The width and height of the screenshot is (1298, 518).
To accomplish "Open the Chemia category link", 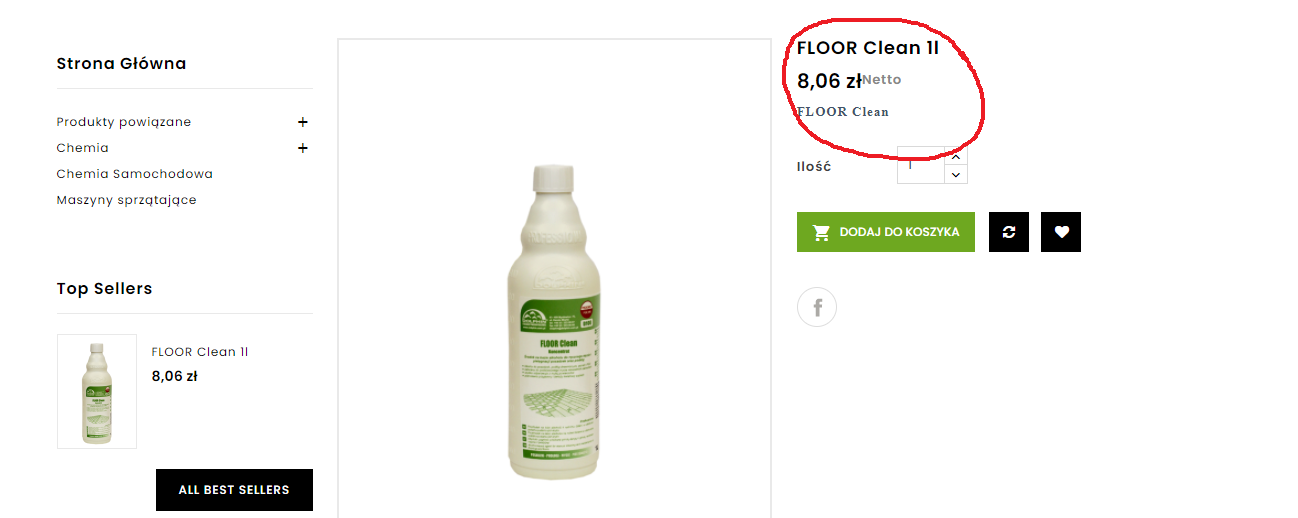I will point(83,148).
